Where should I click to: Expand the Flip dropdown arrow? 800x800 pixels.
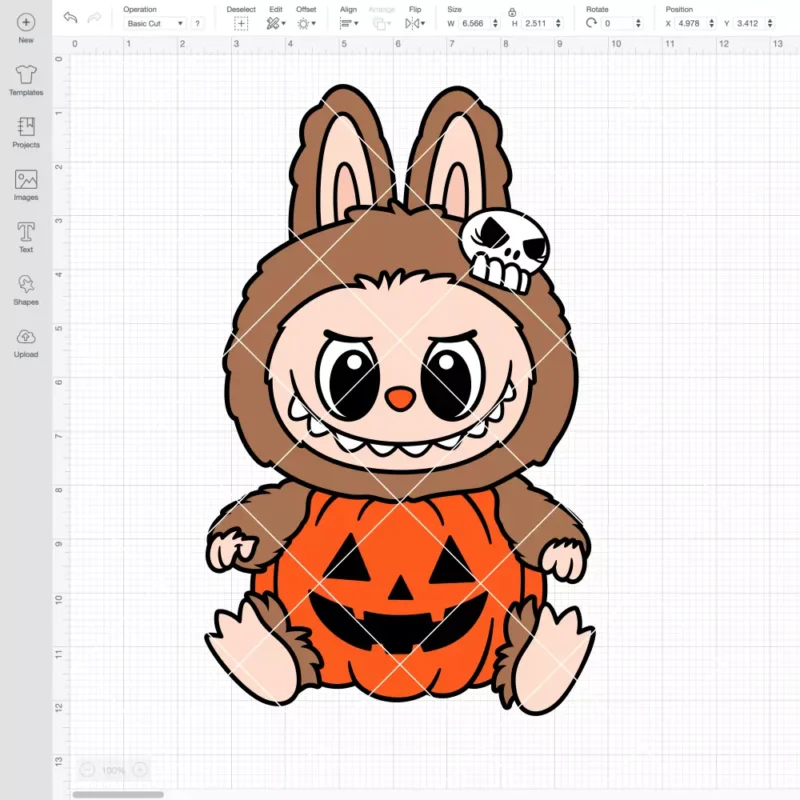423,23
